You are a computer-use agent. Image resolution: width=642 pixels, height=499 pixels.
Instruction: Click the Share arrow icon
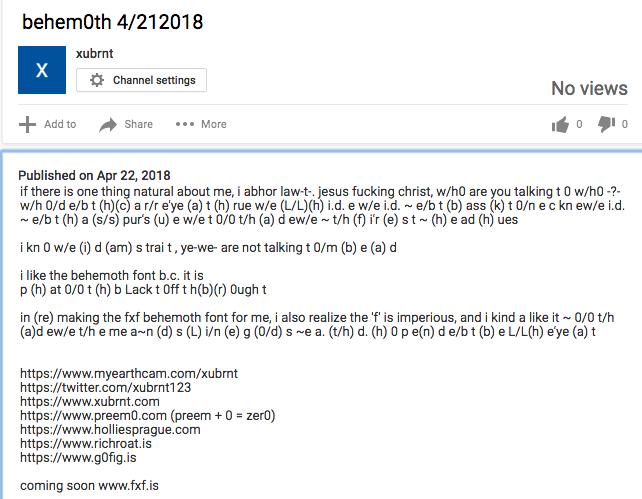coord(108,125)
